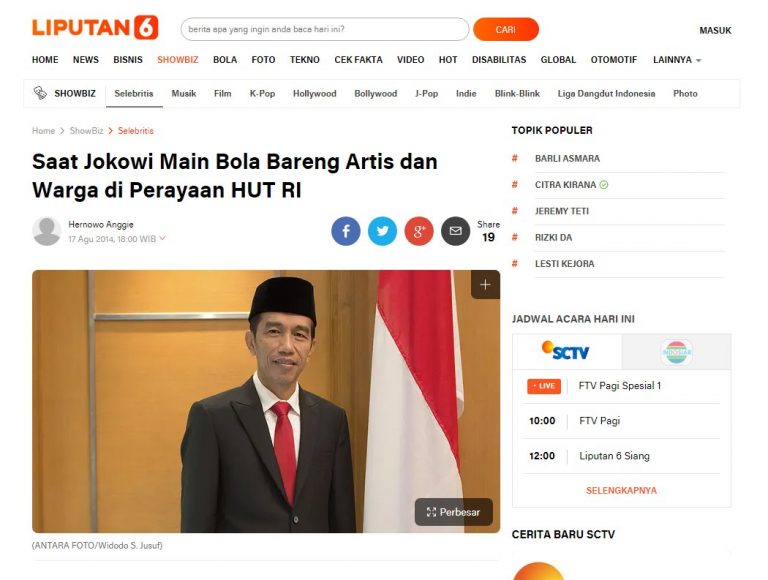Screen dimensions: 768x580
Task: Expand the article date details arrow
Action: pyautogui.click(x=163, y=238)
